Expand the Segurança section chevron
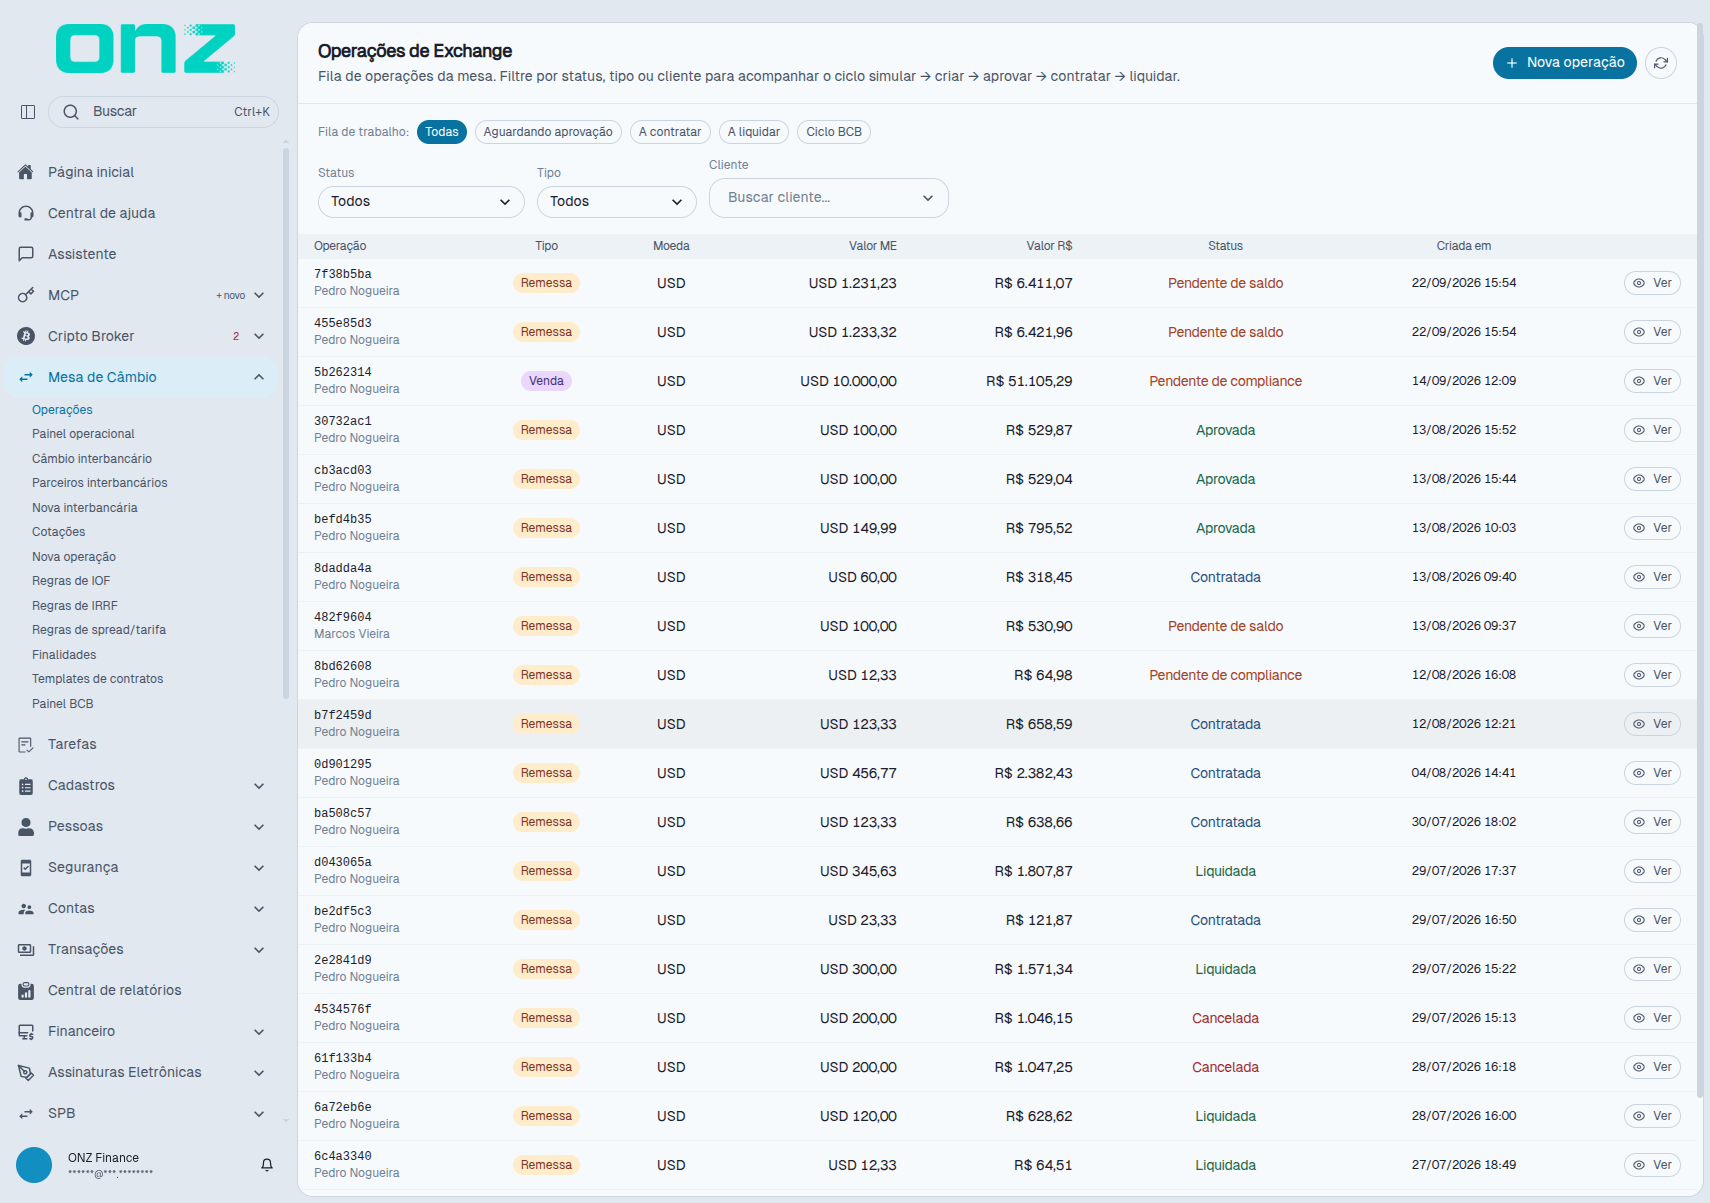Viewport: 1710px width, 1203px height. coord(259,868)
